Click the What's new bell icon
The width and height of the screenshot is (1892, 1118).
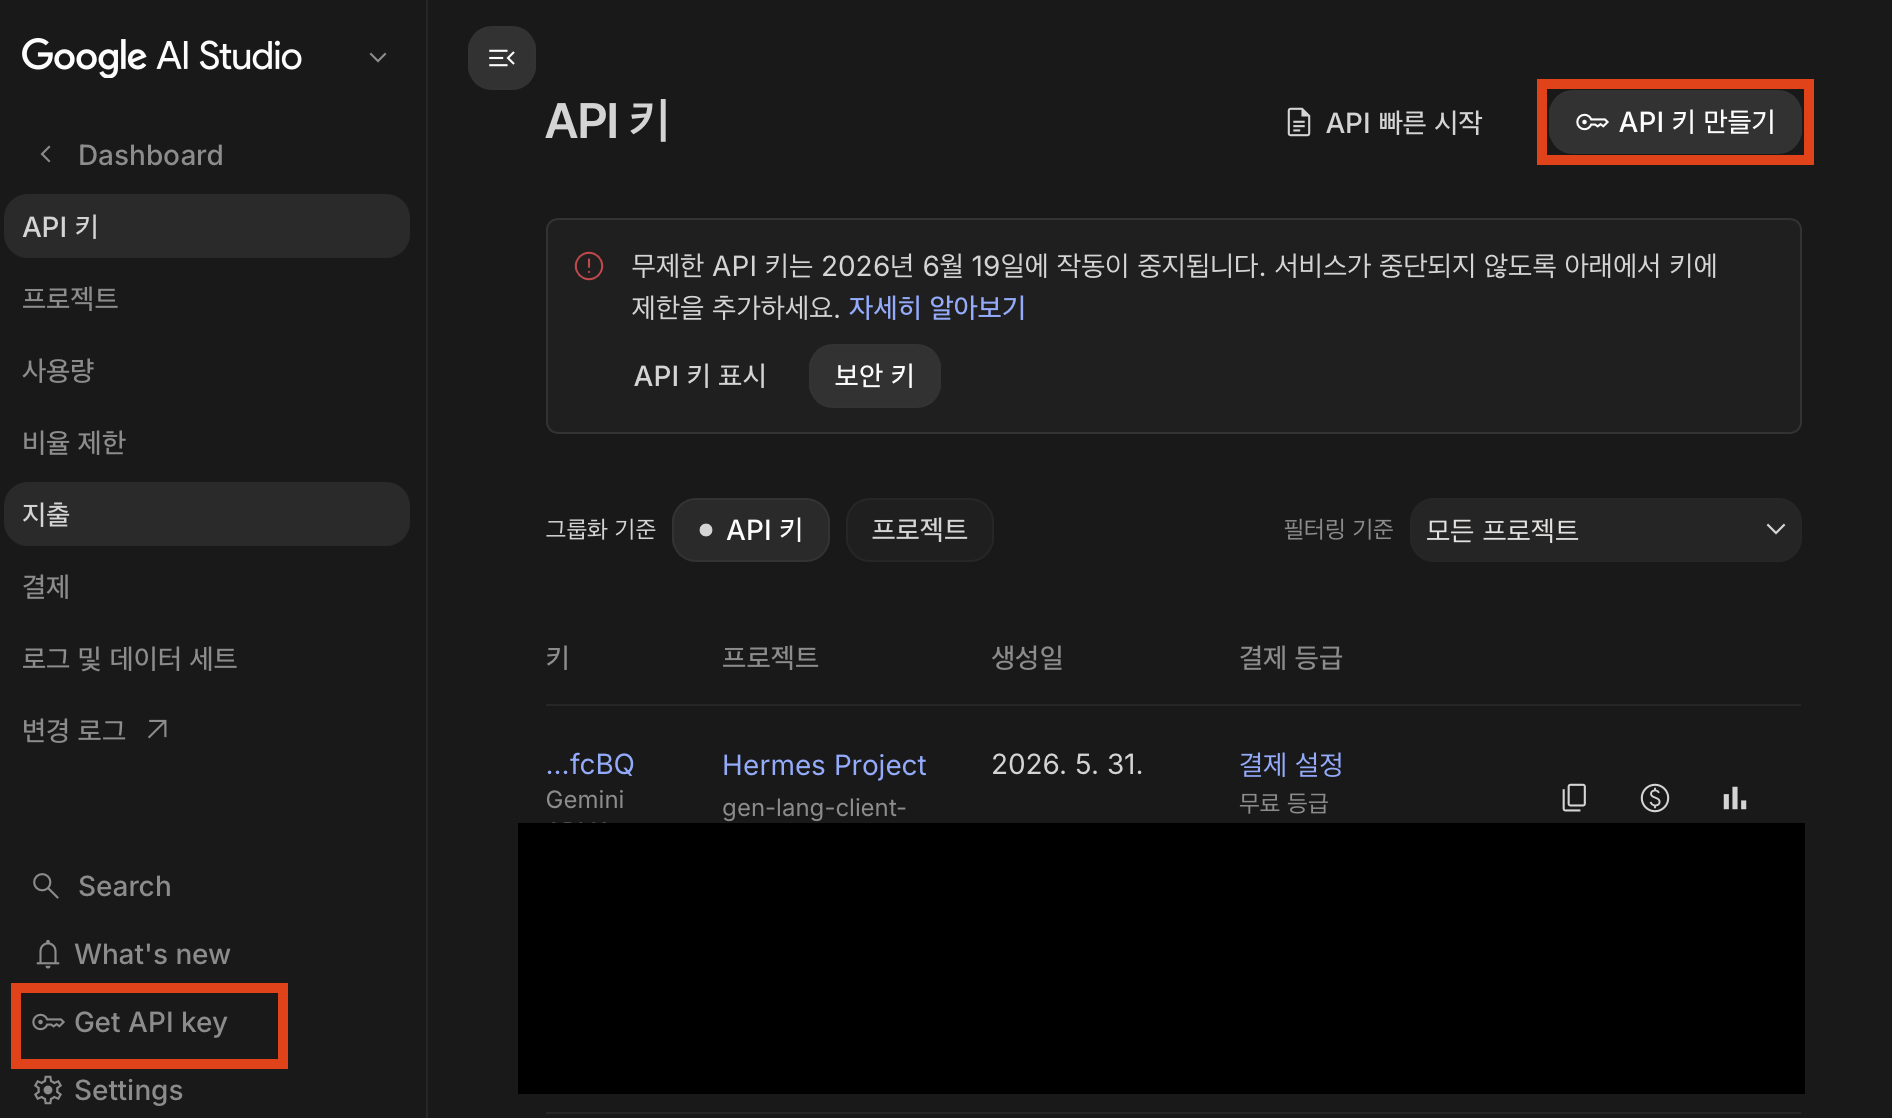pos(48,954)
